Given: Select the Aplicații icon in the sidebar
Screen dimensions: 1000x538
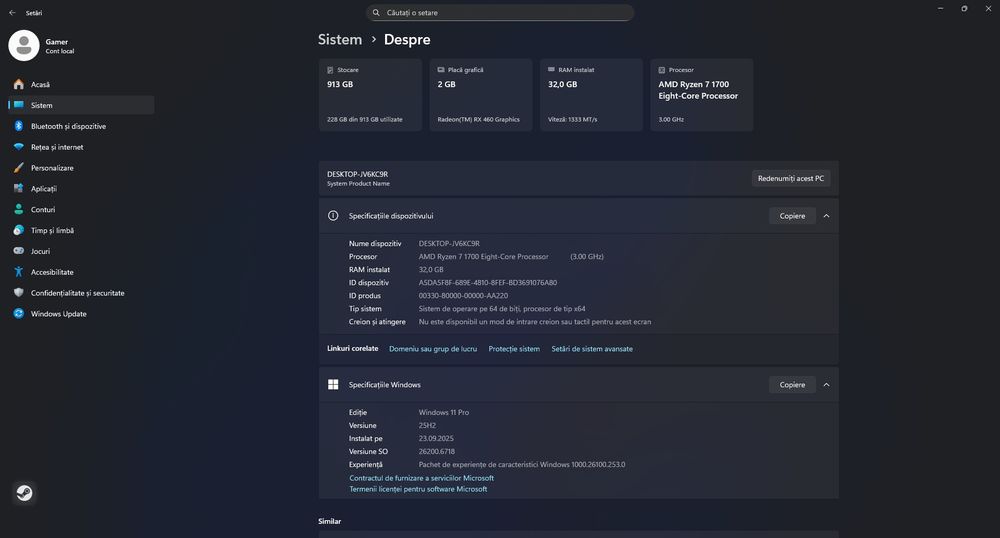Looking at the screenshot, I should pyautogui.click(x=19, y=189).
